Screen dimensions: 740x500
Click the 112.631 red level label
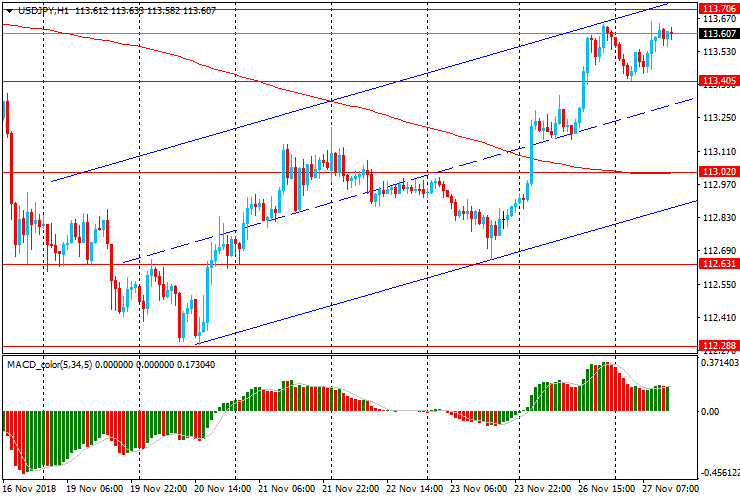click(x=719, y=263)
